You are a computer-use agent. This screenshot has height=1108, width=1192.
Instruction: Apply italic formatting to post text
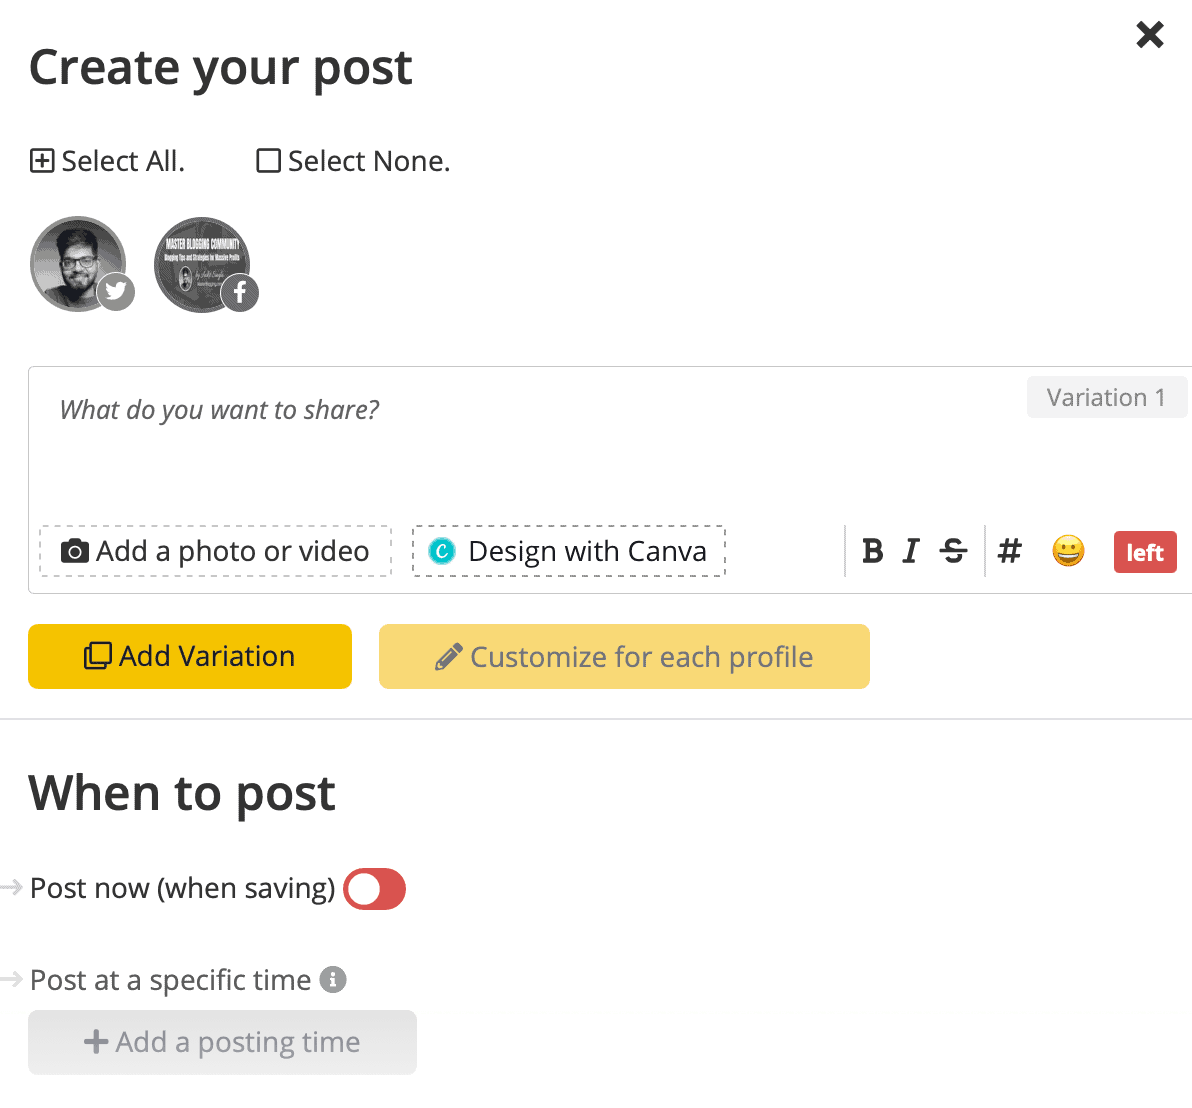911,551
